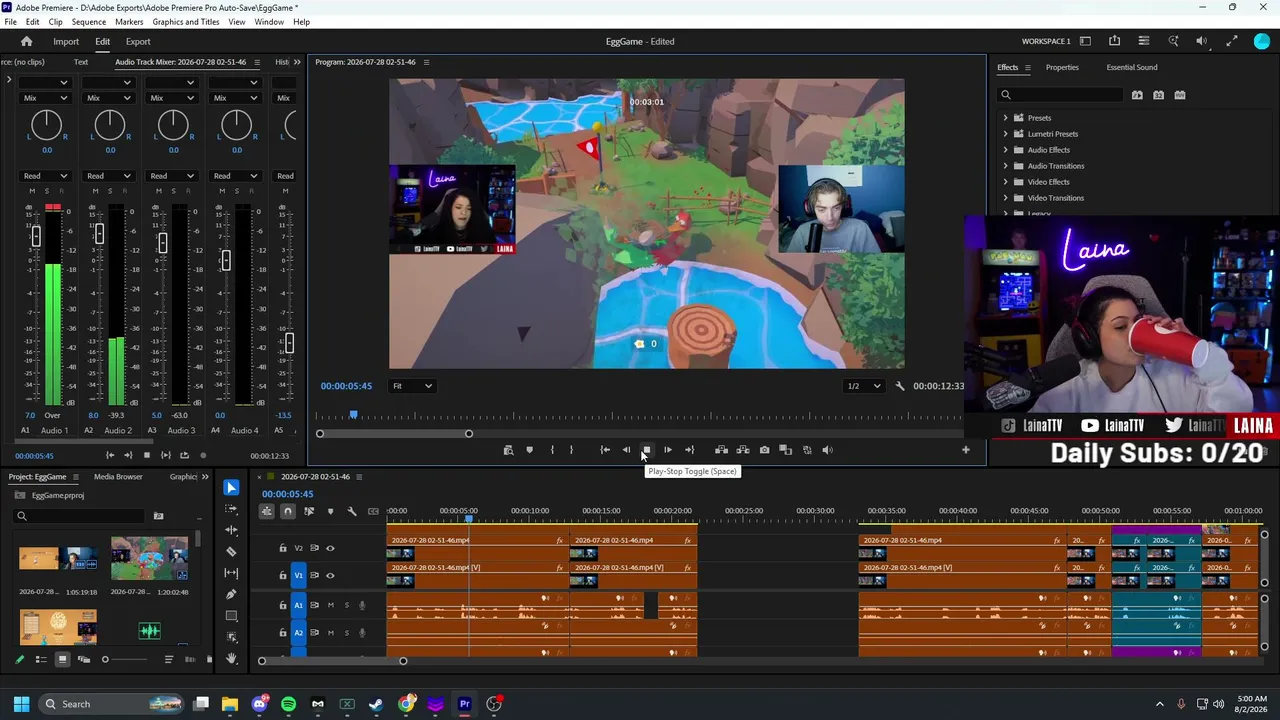Add a marker in the timeline header
The width and height of the screenshot is (1280, 720).
click(330, 512)
